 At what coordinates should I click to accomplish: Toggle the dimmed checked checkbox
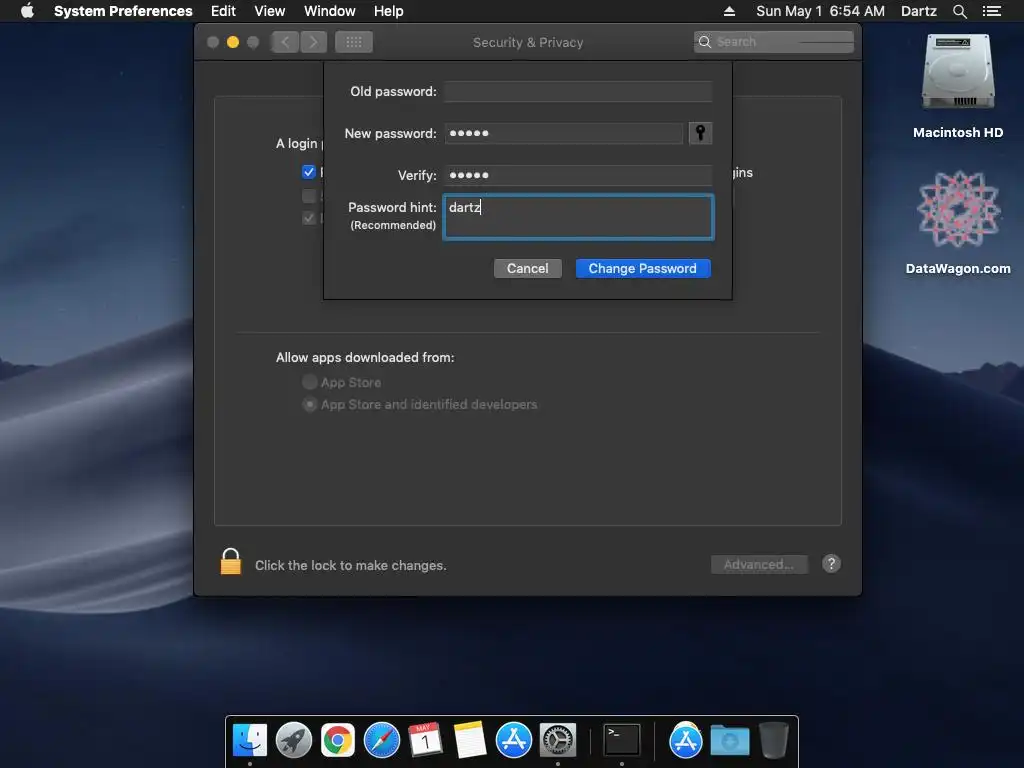(309, 217)
